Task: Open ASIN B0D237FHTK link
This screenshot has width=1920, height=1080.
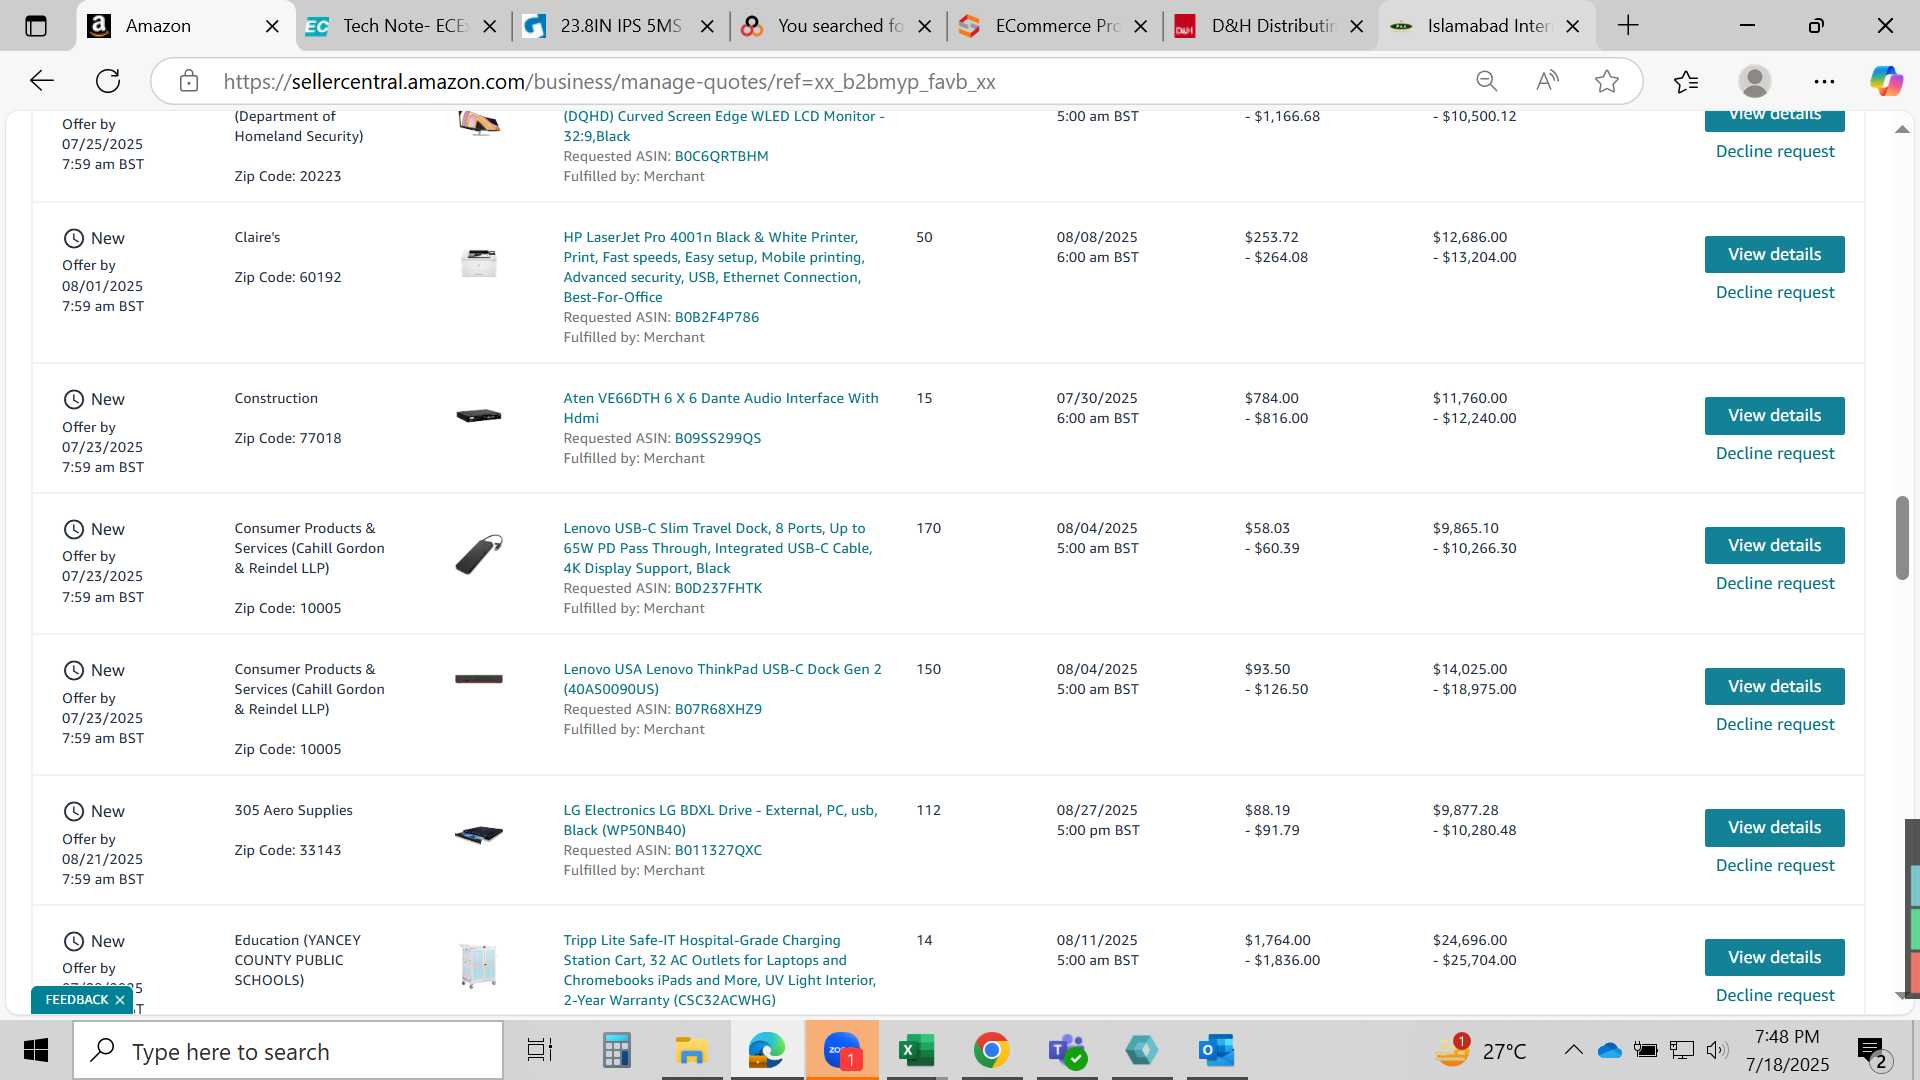Action: click(x=718, y=588)
